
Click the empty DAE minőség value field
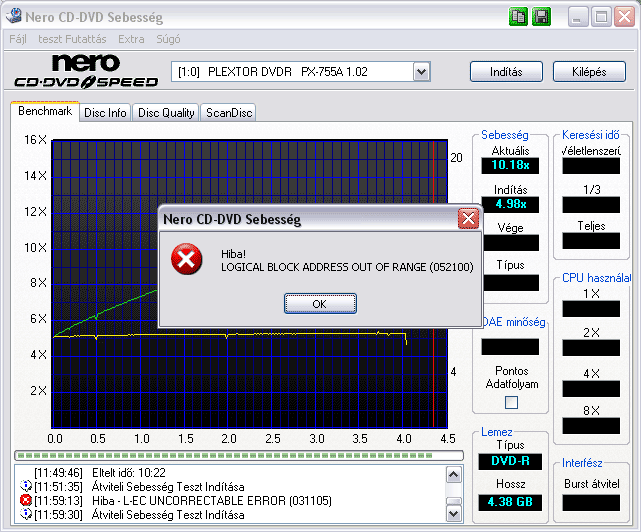[510, 346]
